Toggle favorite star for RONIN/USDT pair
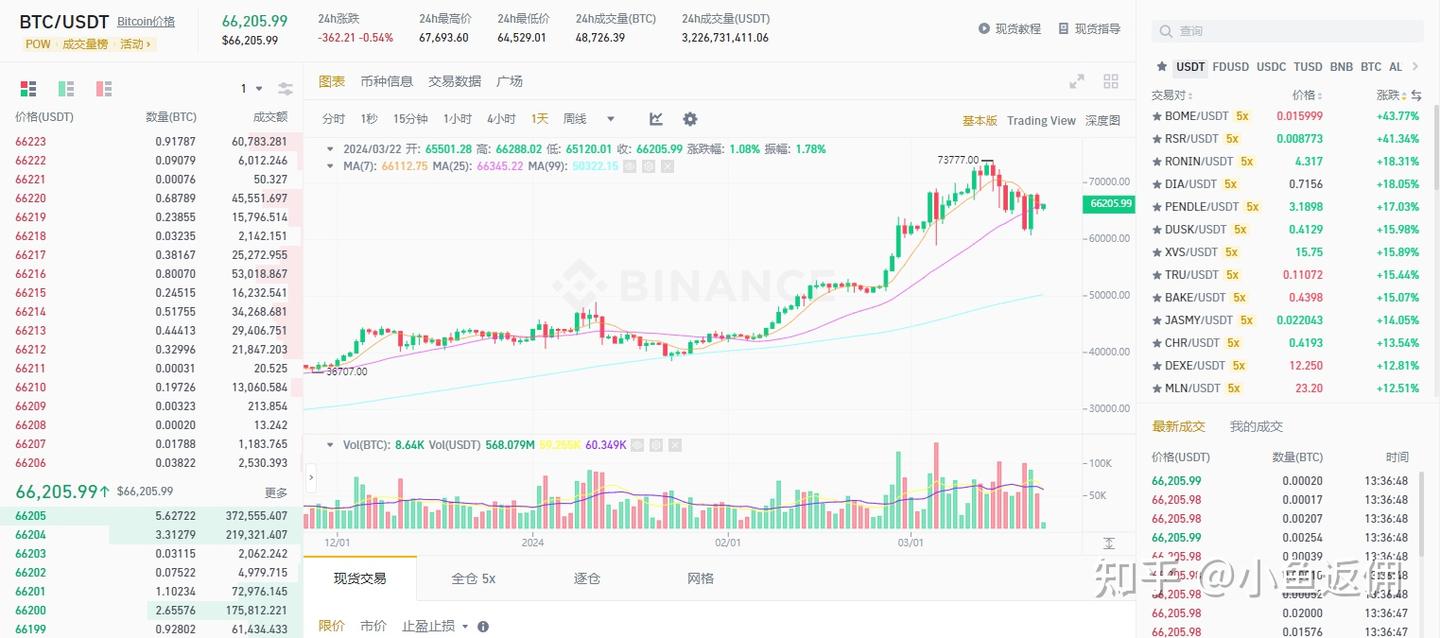This screenshot has height=638, width=1440. 1158,161
